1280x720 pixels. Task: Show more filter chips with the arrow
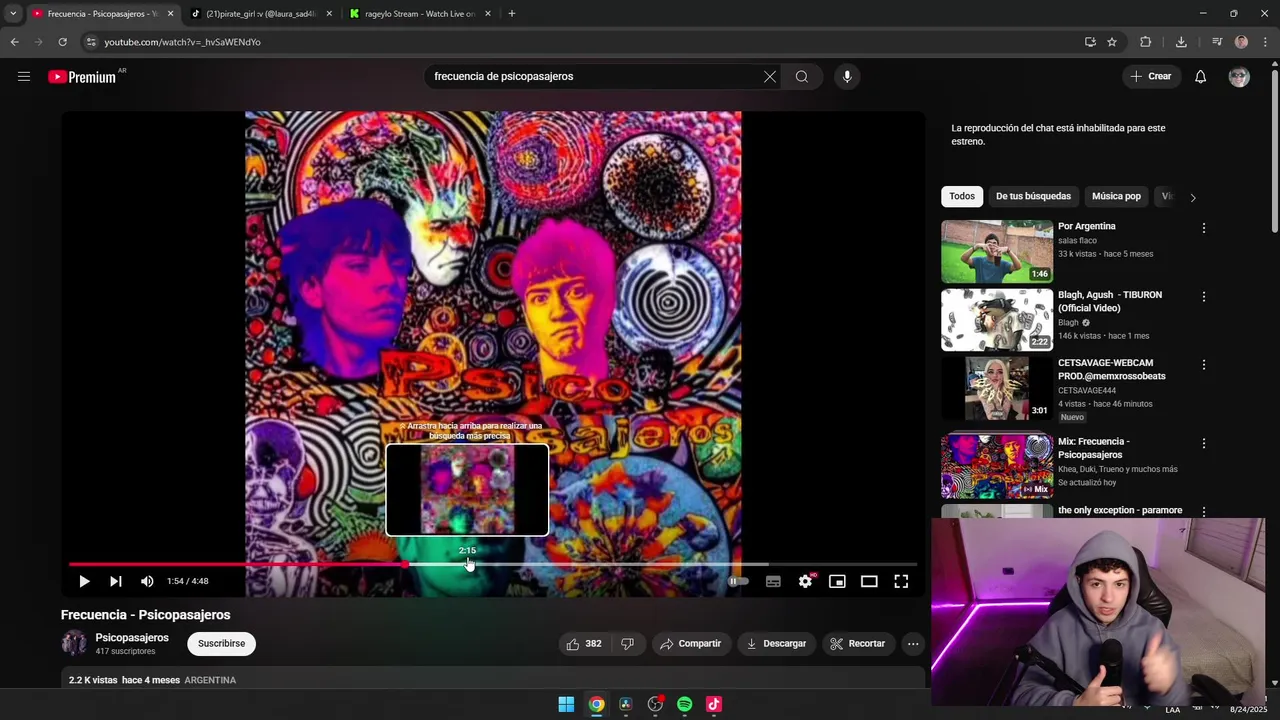click(1192, 197)
